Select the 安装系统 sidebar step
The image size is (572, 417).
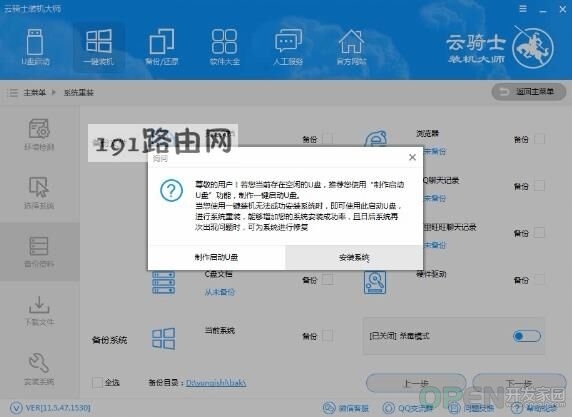[x=39, y=369]
